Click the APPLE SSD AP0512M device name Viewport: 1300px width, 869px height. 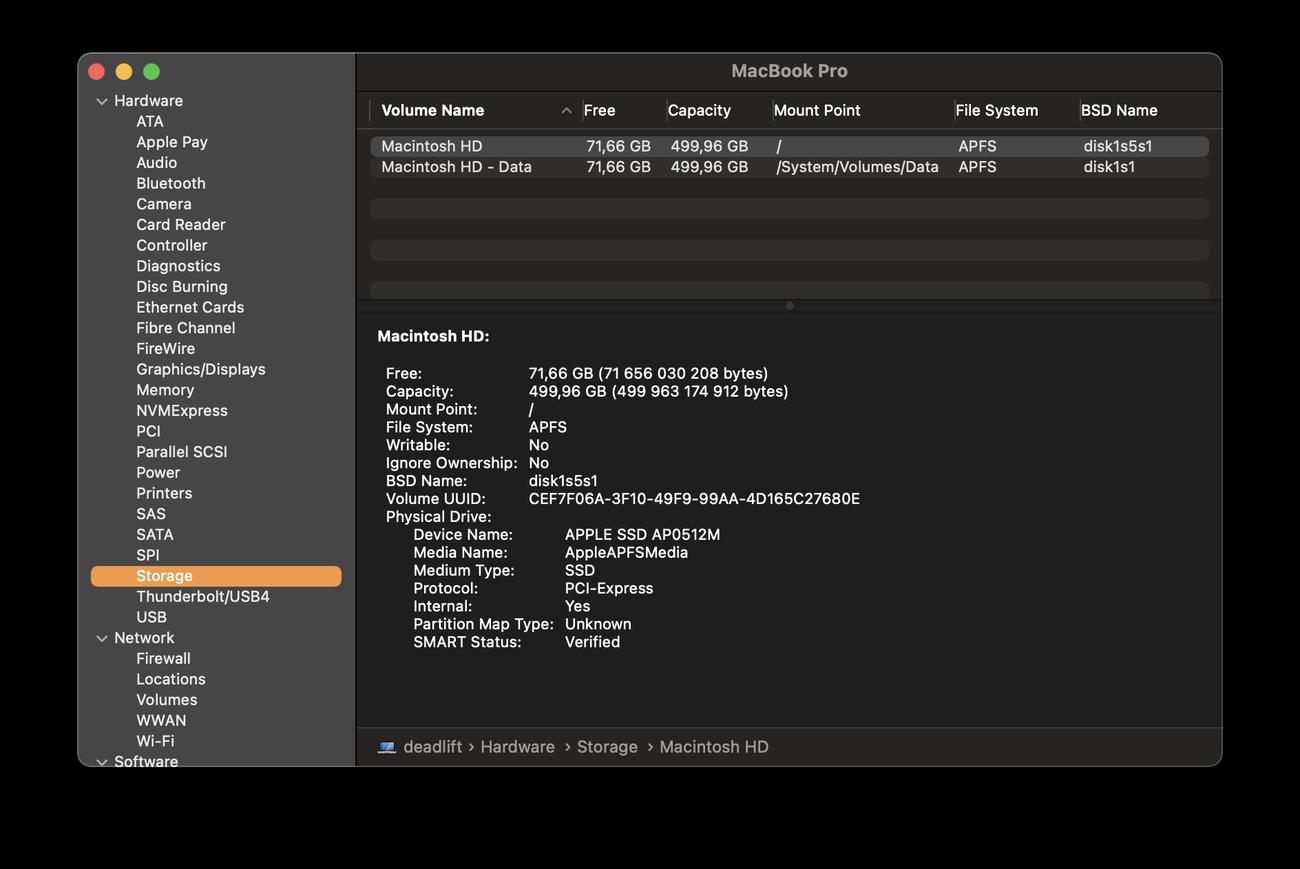point(642,535)
